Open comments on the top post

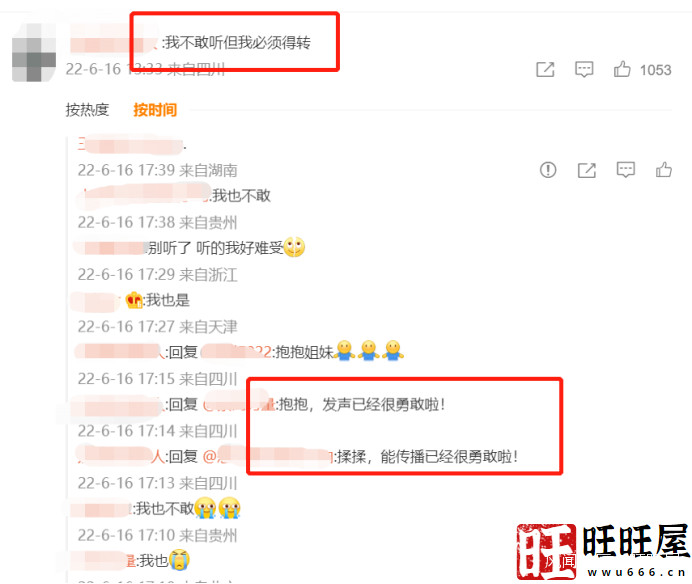[x=584, y=70]
